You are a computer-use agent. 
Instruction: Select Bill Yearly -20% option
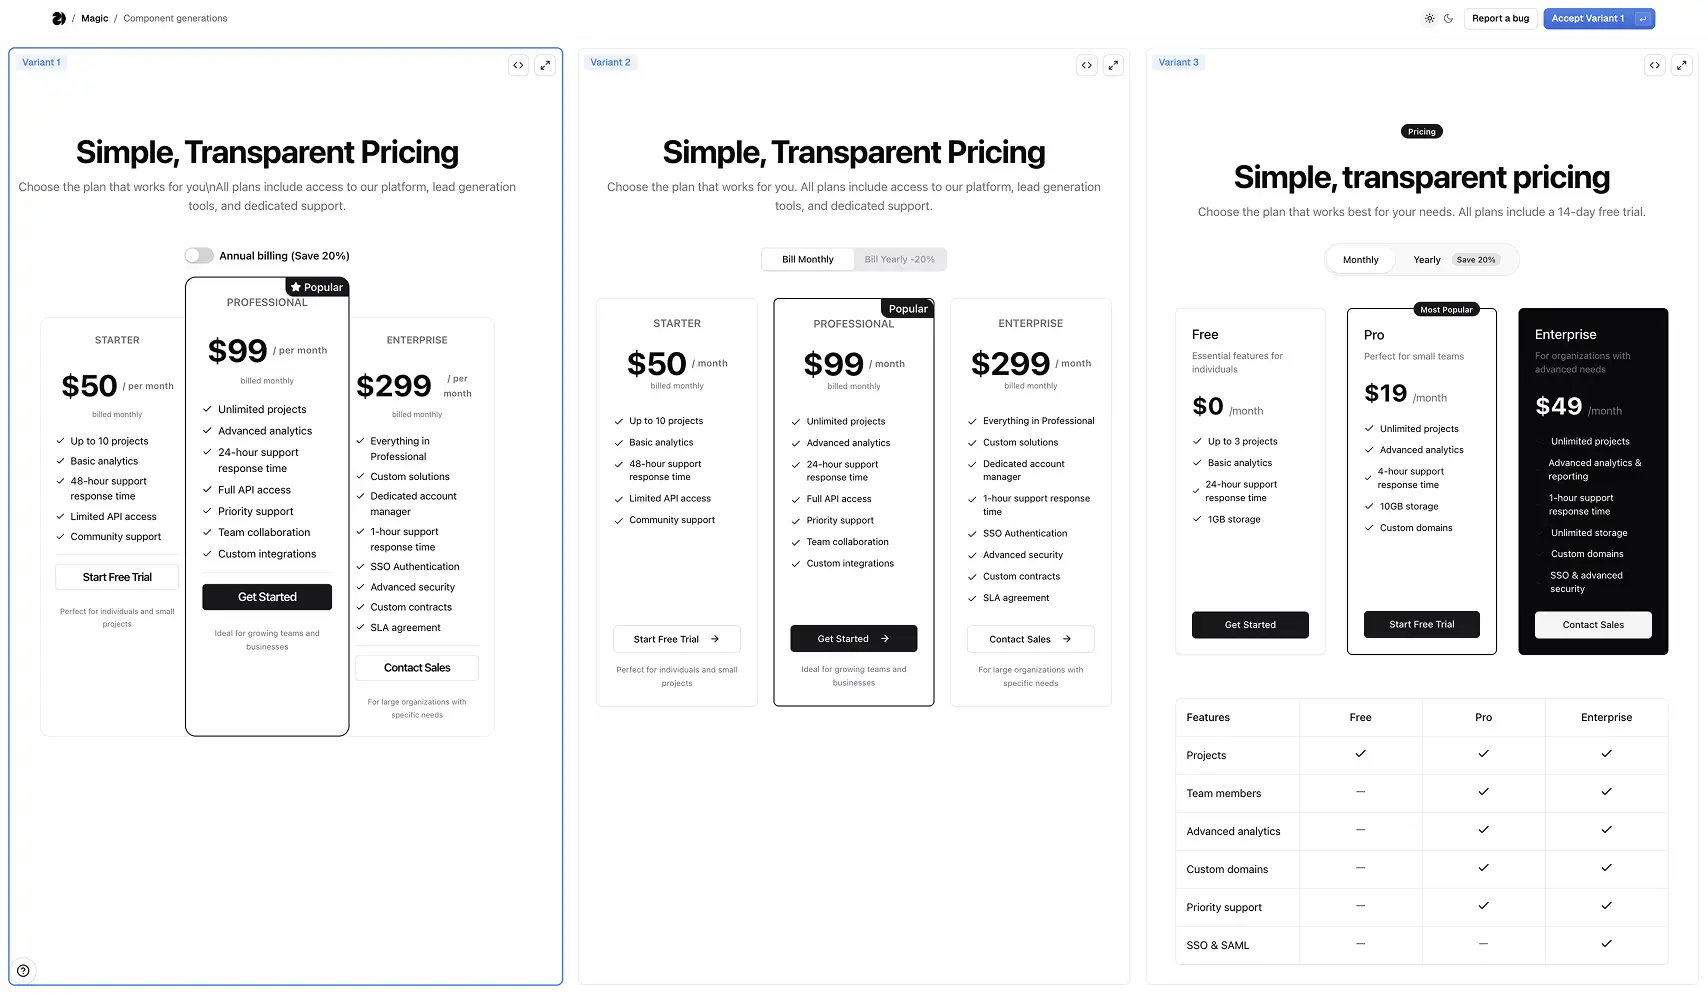pyautogui.click(x=900, y=259)
